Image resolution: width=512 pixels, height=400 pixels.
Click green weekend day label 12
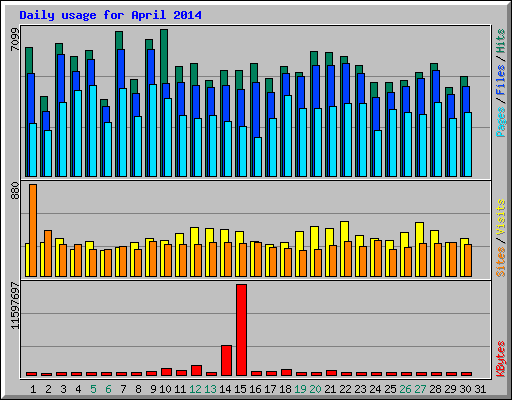[x=195, y=389]
